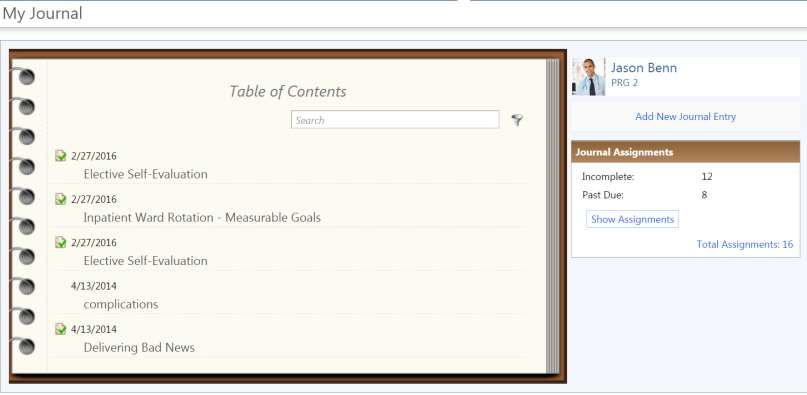Open Inpatient Ward Rotation - Measurable Goals entry

pyautogui.click(x=202, y=217)
